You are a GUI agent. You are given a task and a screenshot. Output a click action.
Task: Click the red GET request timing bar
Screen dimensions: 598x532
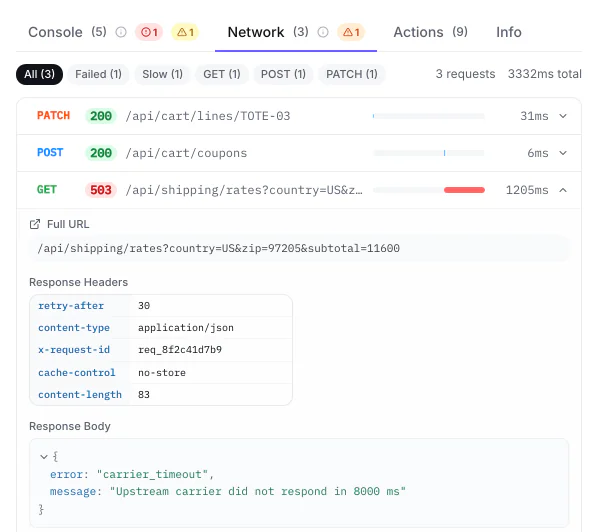[464, 190]
